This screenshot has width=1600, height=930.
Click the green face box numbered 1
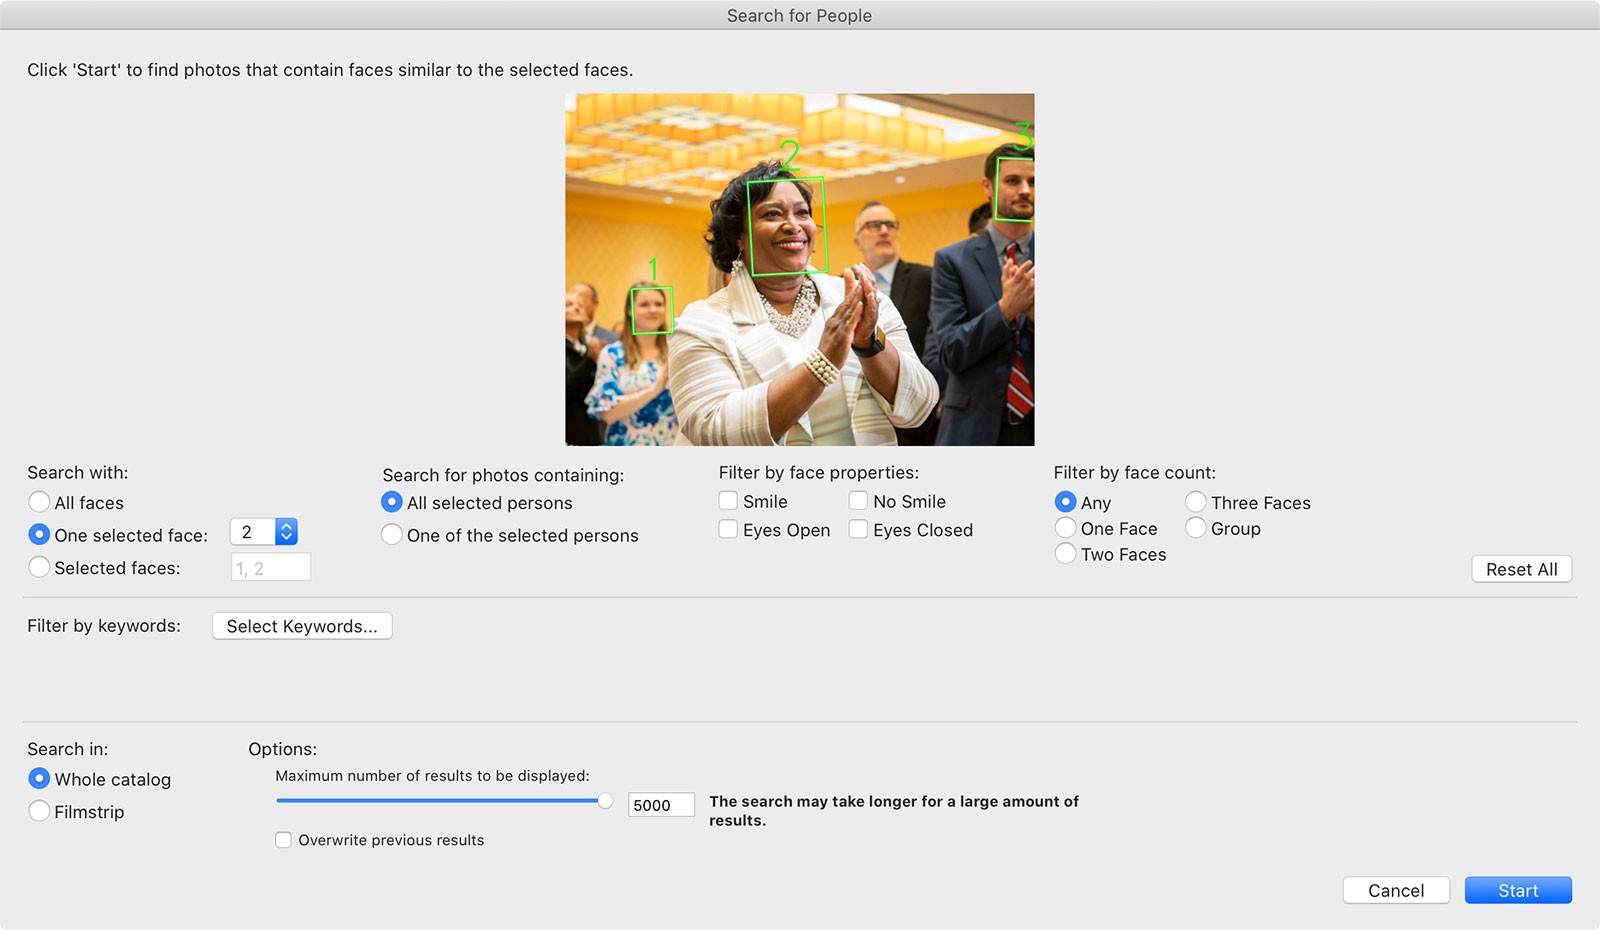651,310
